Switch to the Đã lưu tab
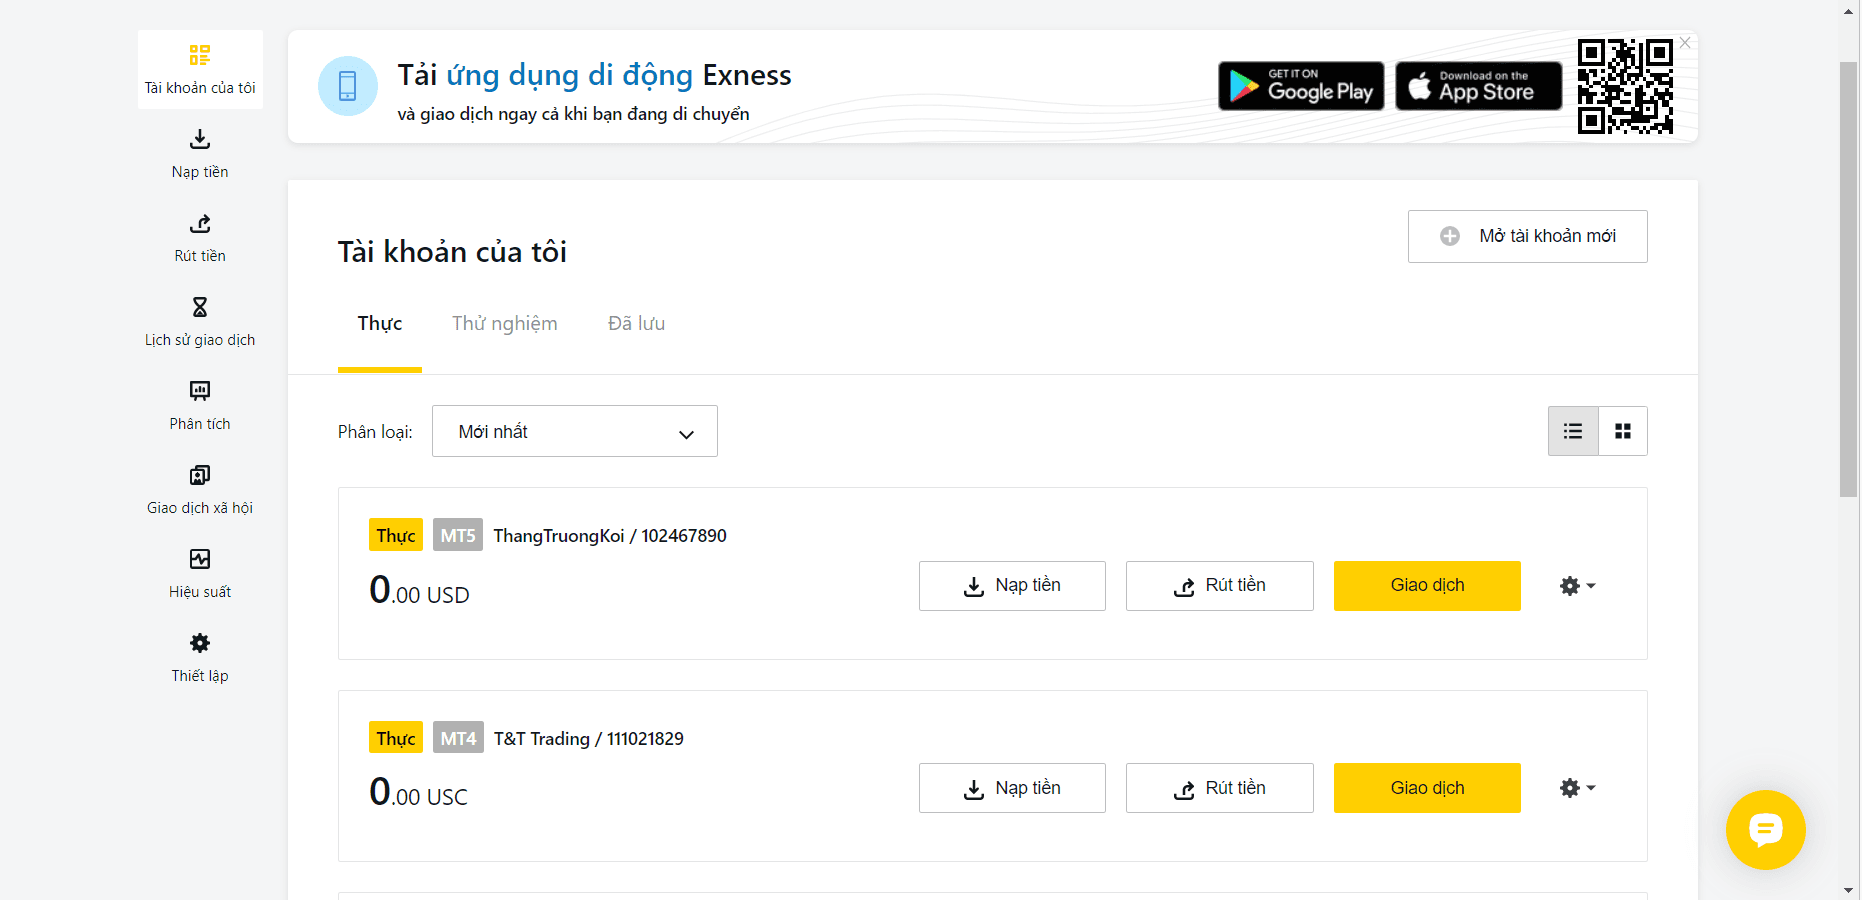The height and width of the screenshot is (900, 1862). click(636, 324)
